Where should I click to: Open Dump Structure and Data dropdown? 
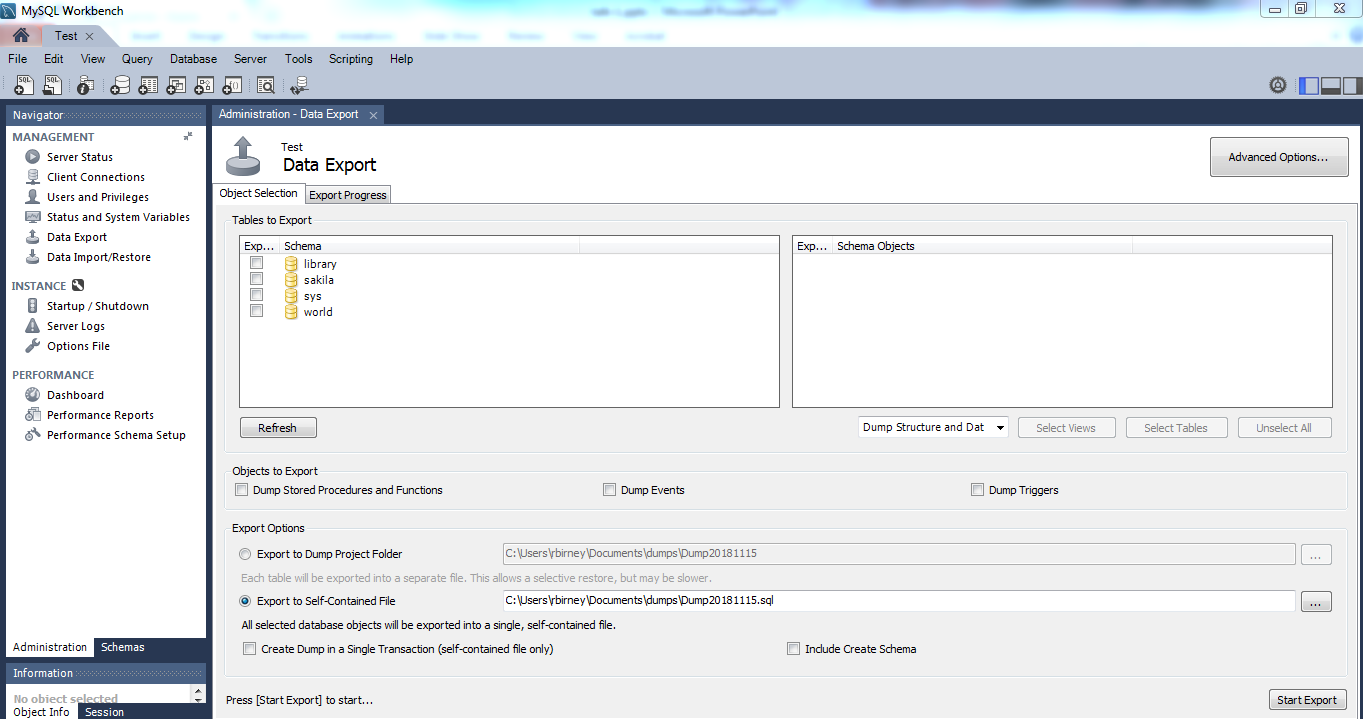(x=933, y=427)
